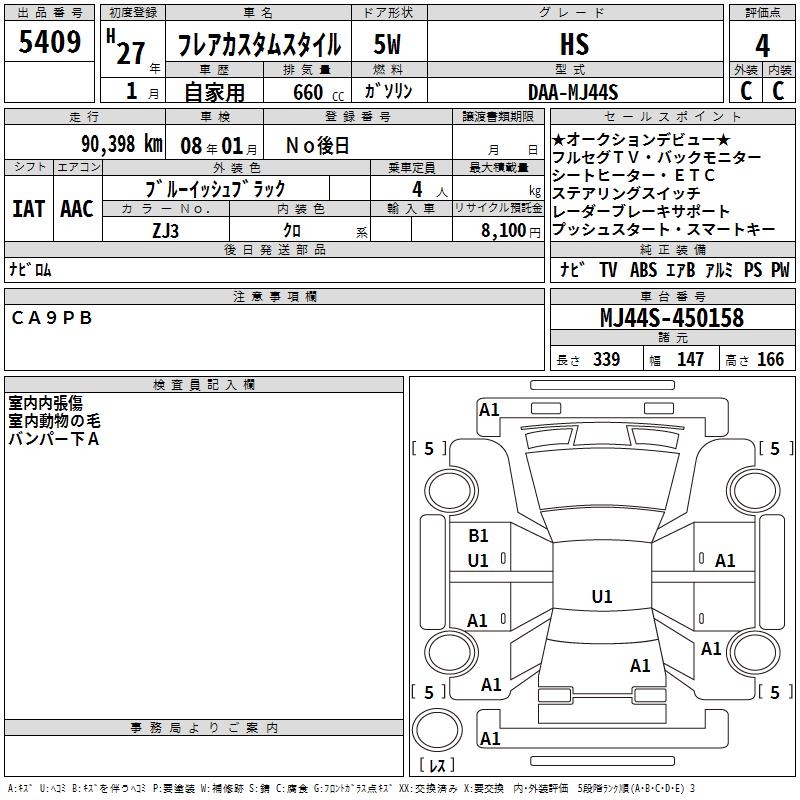Click interior color クロ

292,231
